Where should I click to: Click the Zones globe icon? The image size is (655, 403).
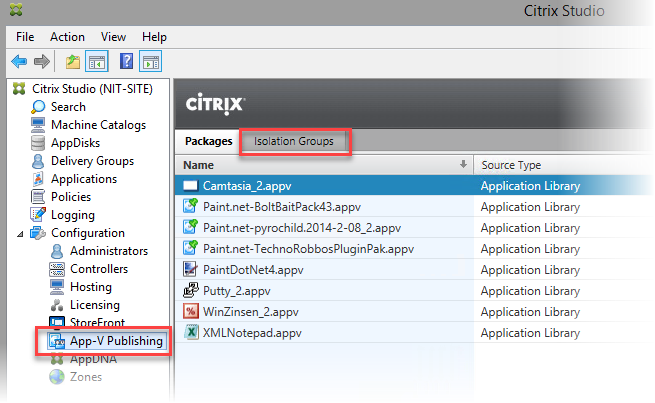click(x=57, y=377)
